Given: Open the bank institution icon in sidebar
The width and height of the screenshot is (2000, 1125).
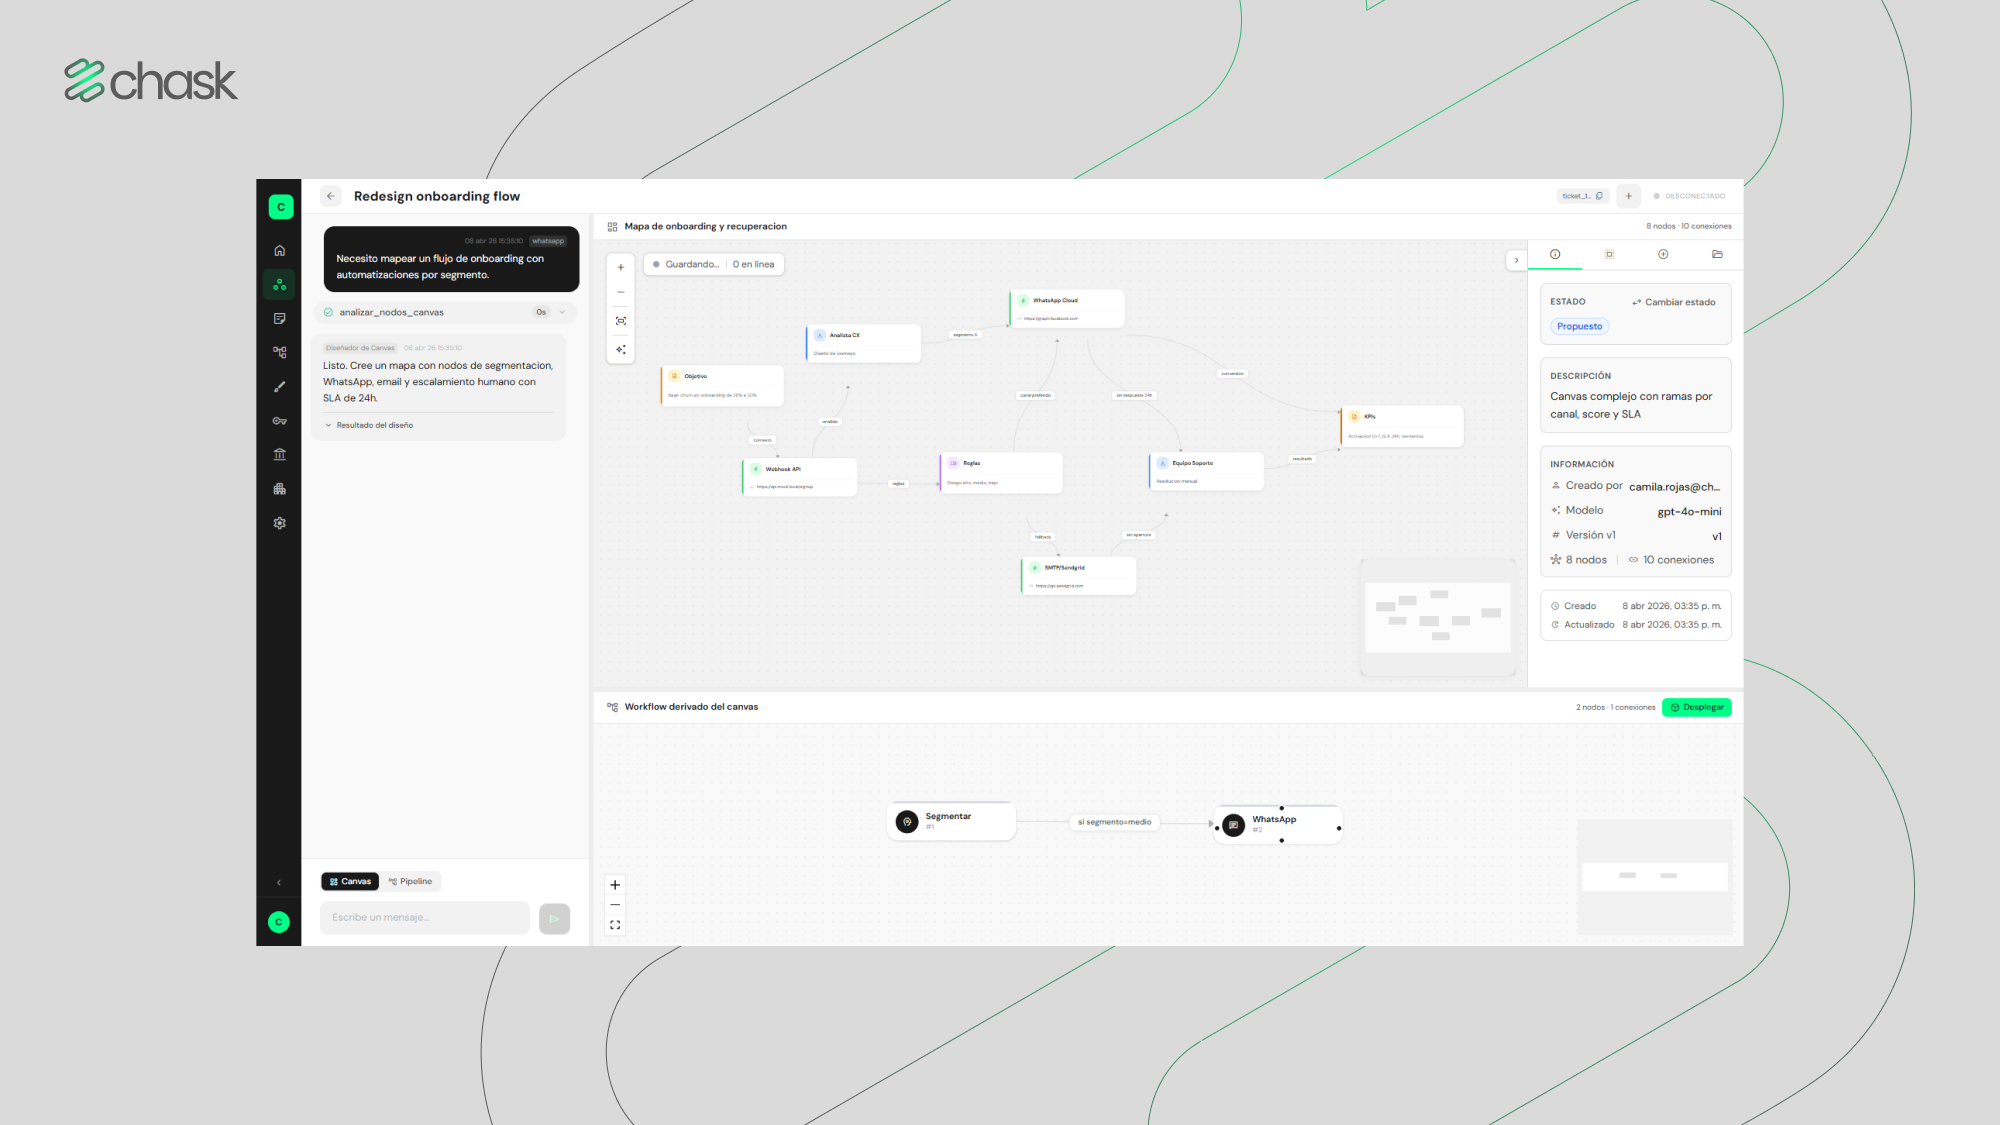Looking at the screenshot, I should [x=280, y=455].
